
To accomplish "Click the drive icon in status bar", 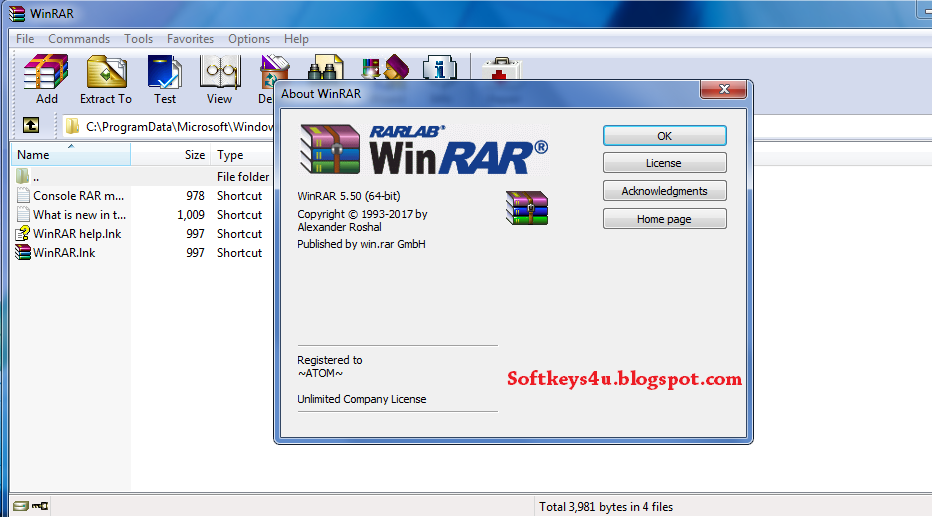I will pos(21,506).
